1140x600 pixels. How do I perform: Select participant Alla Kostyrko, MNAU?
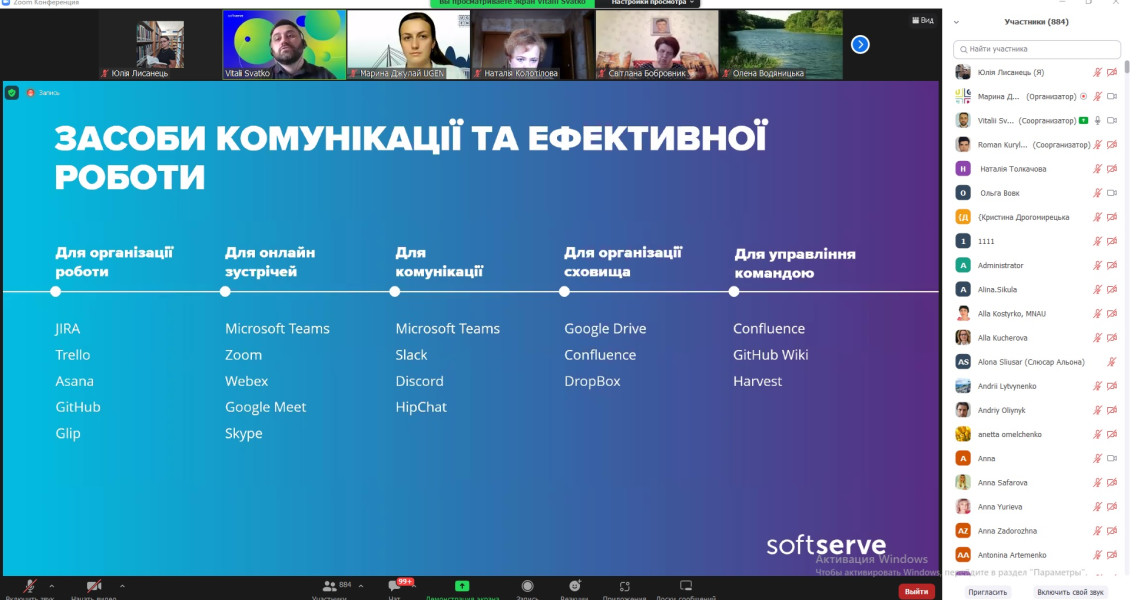pos(1037,313)
